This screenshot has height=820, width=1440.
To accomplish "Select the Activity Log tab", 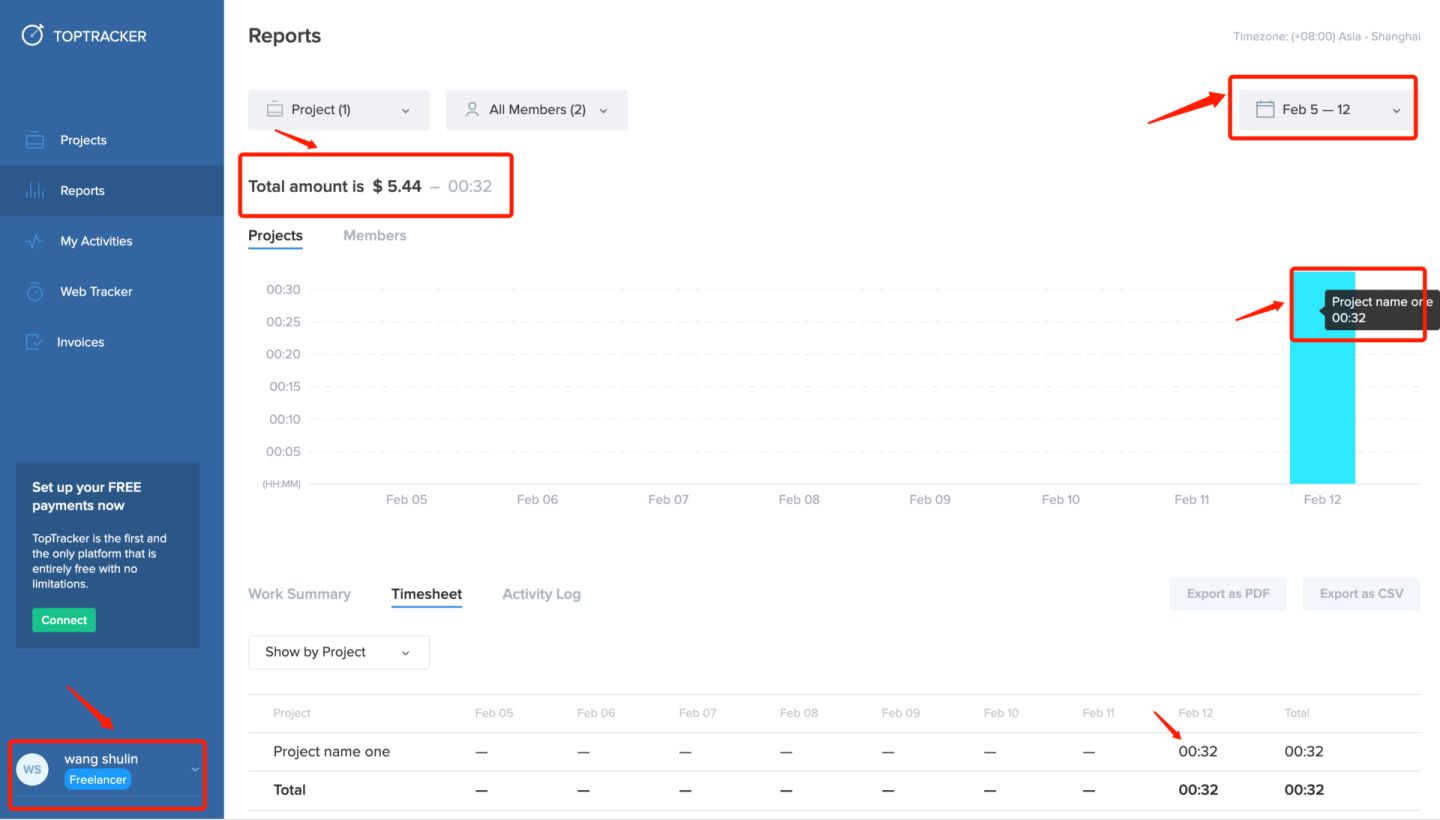I will point(541,594).
